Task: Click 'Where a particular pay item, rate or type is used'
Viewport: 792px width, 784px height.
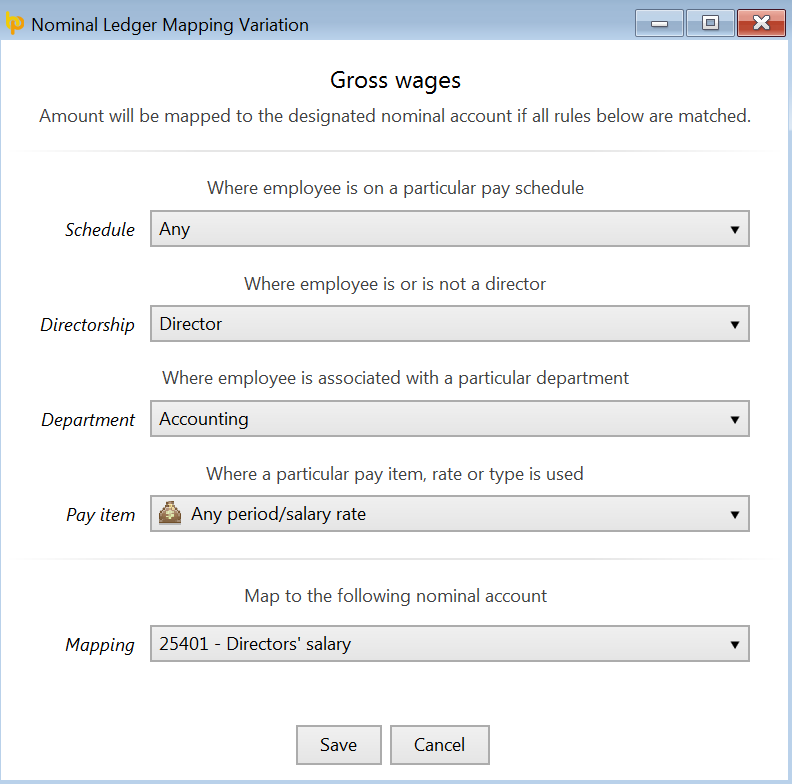Action: click(394, 474)
